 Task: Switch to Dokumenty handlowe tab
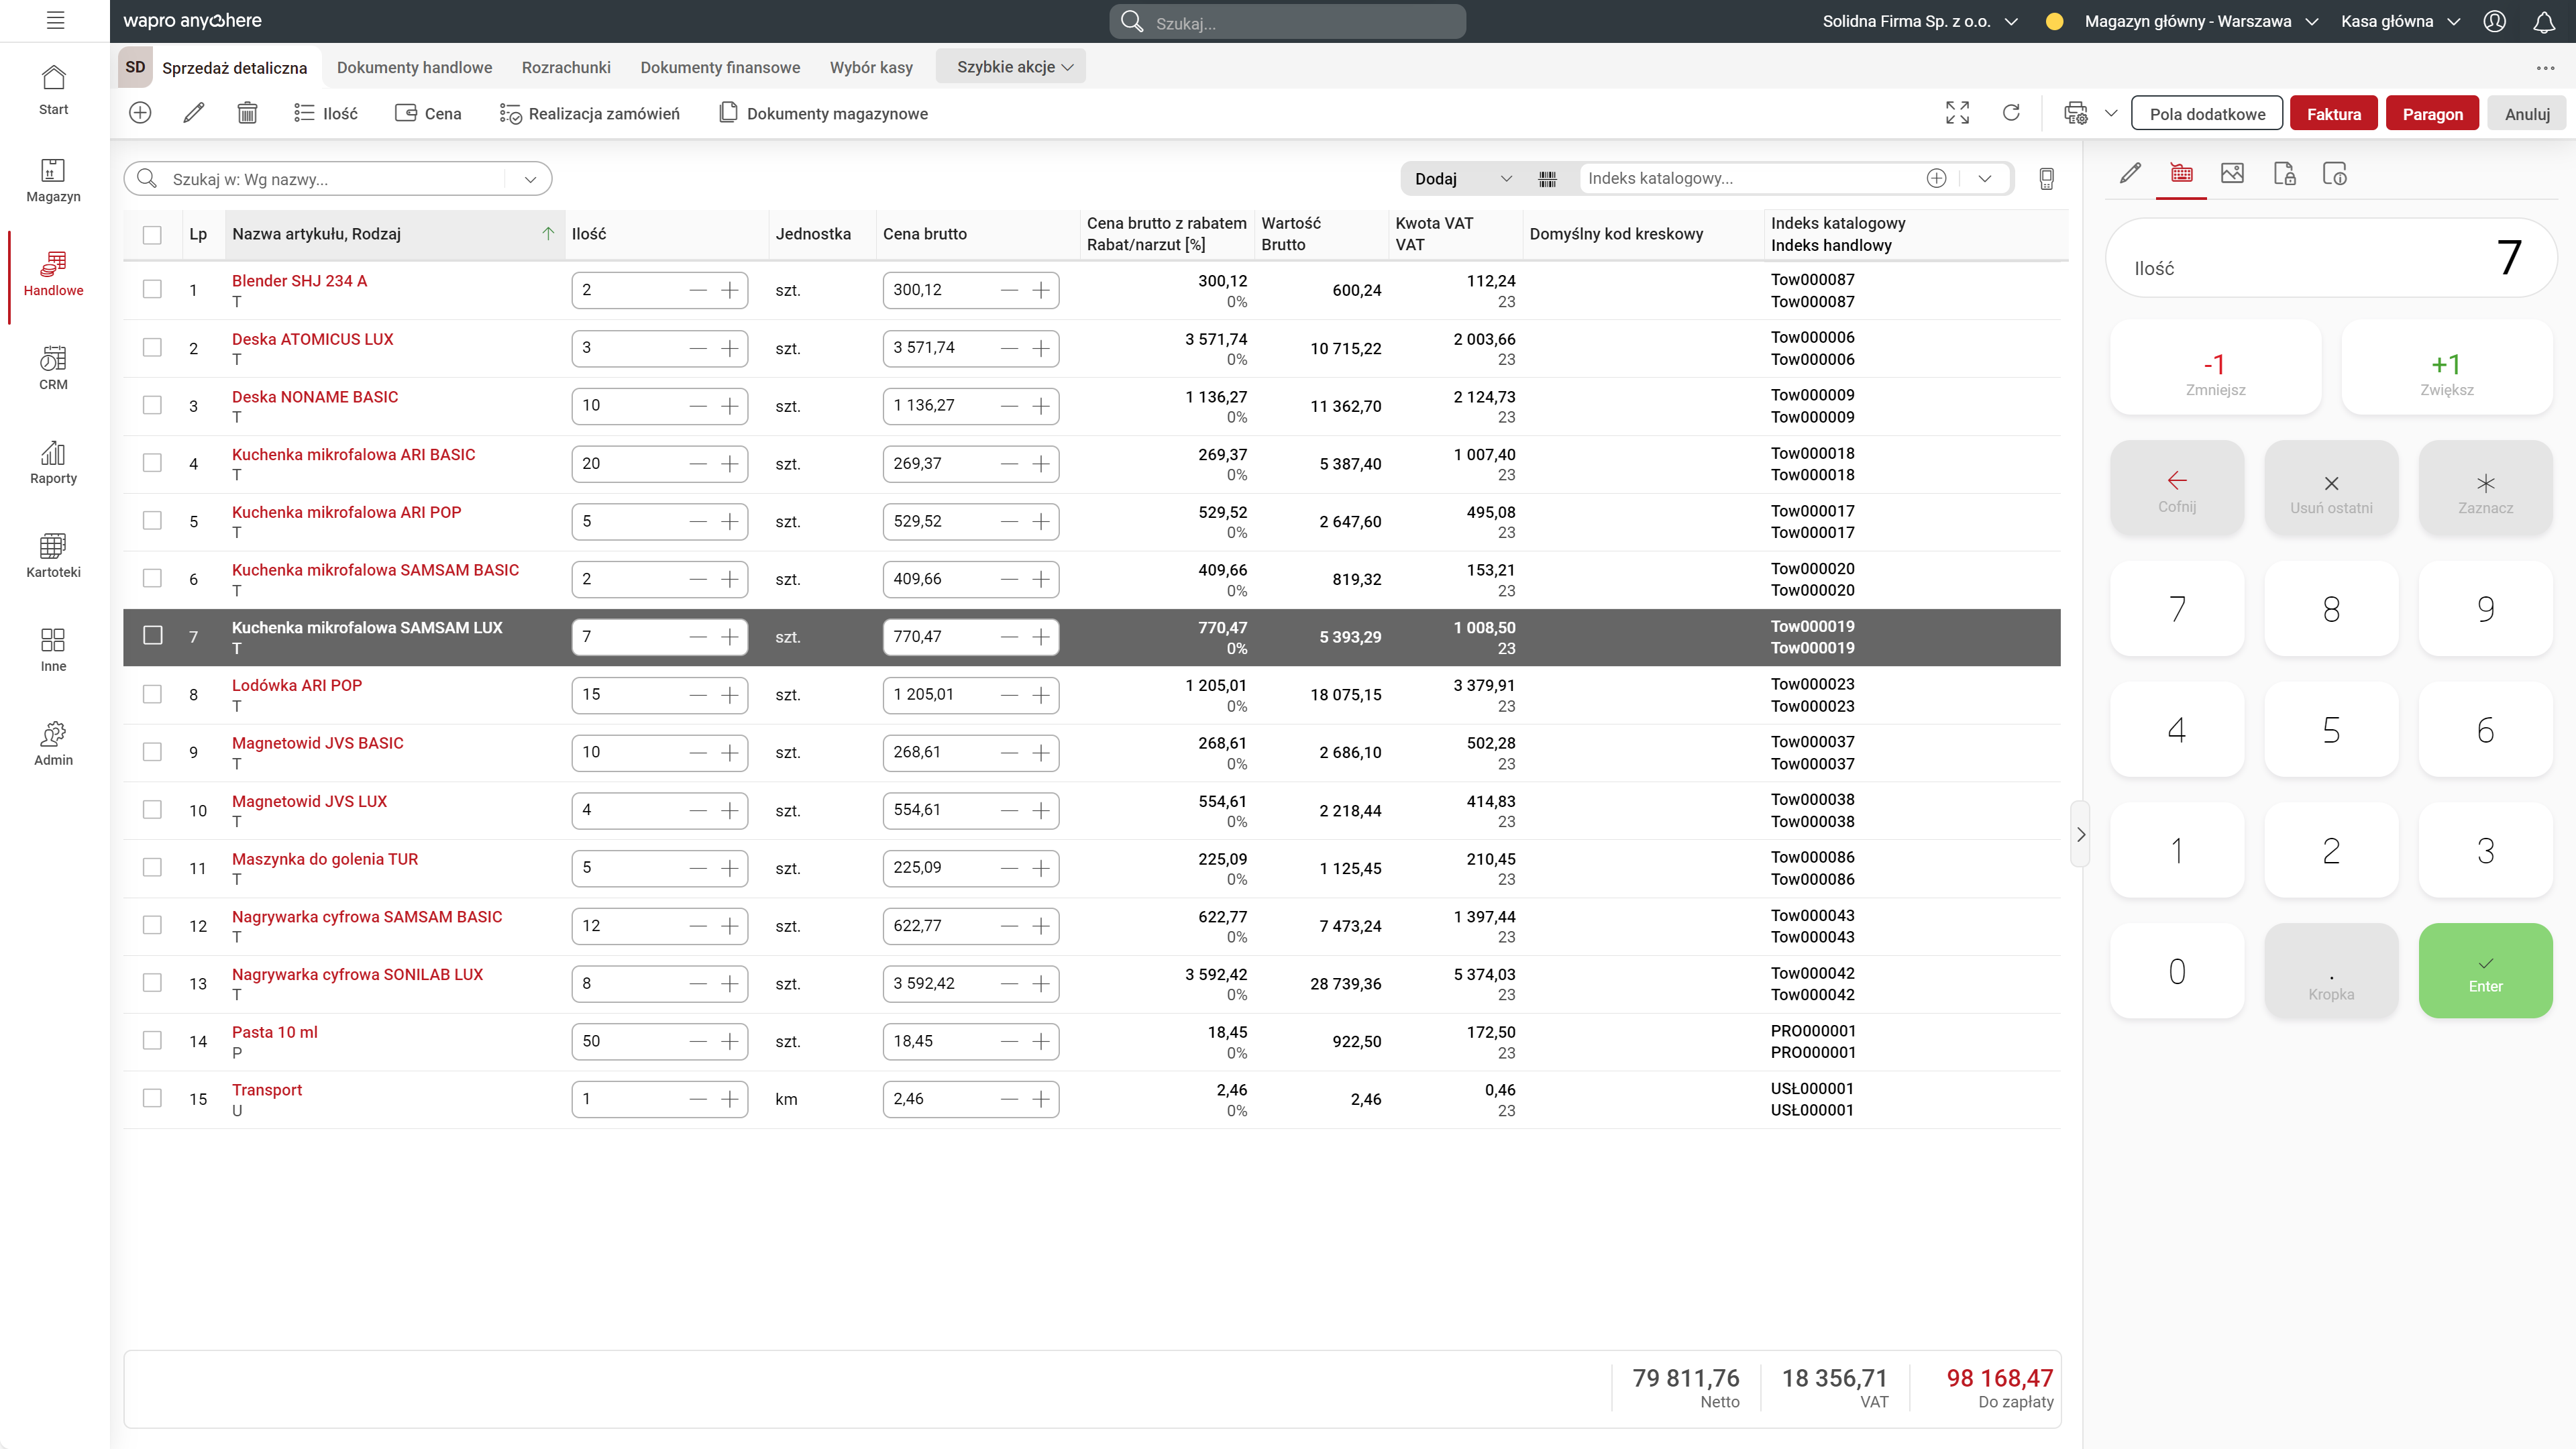(x=414, y=67)
